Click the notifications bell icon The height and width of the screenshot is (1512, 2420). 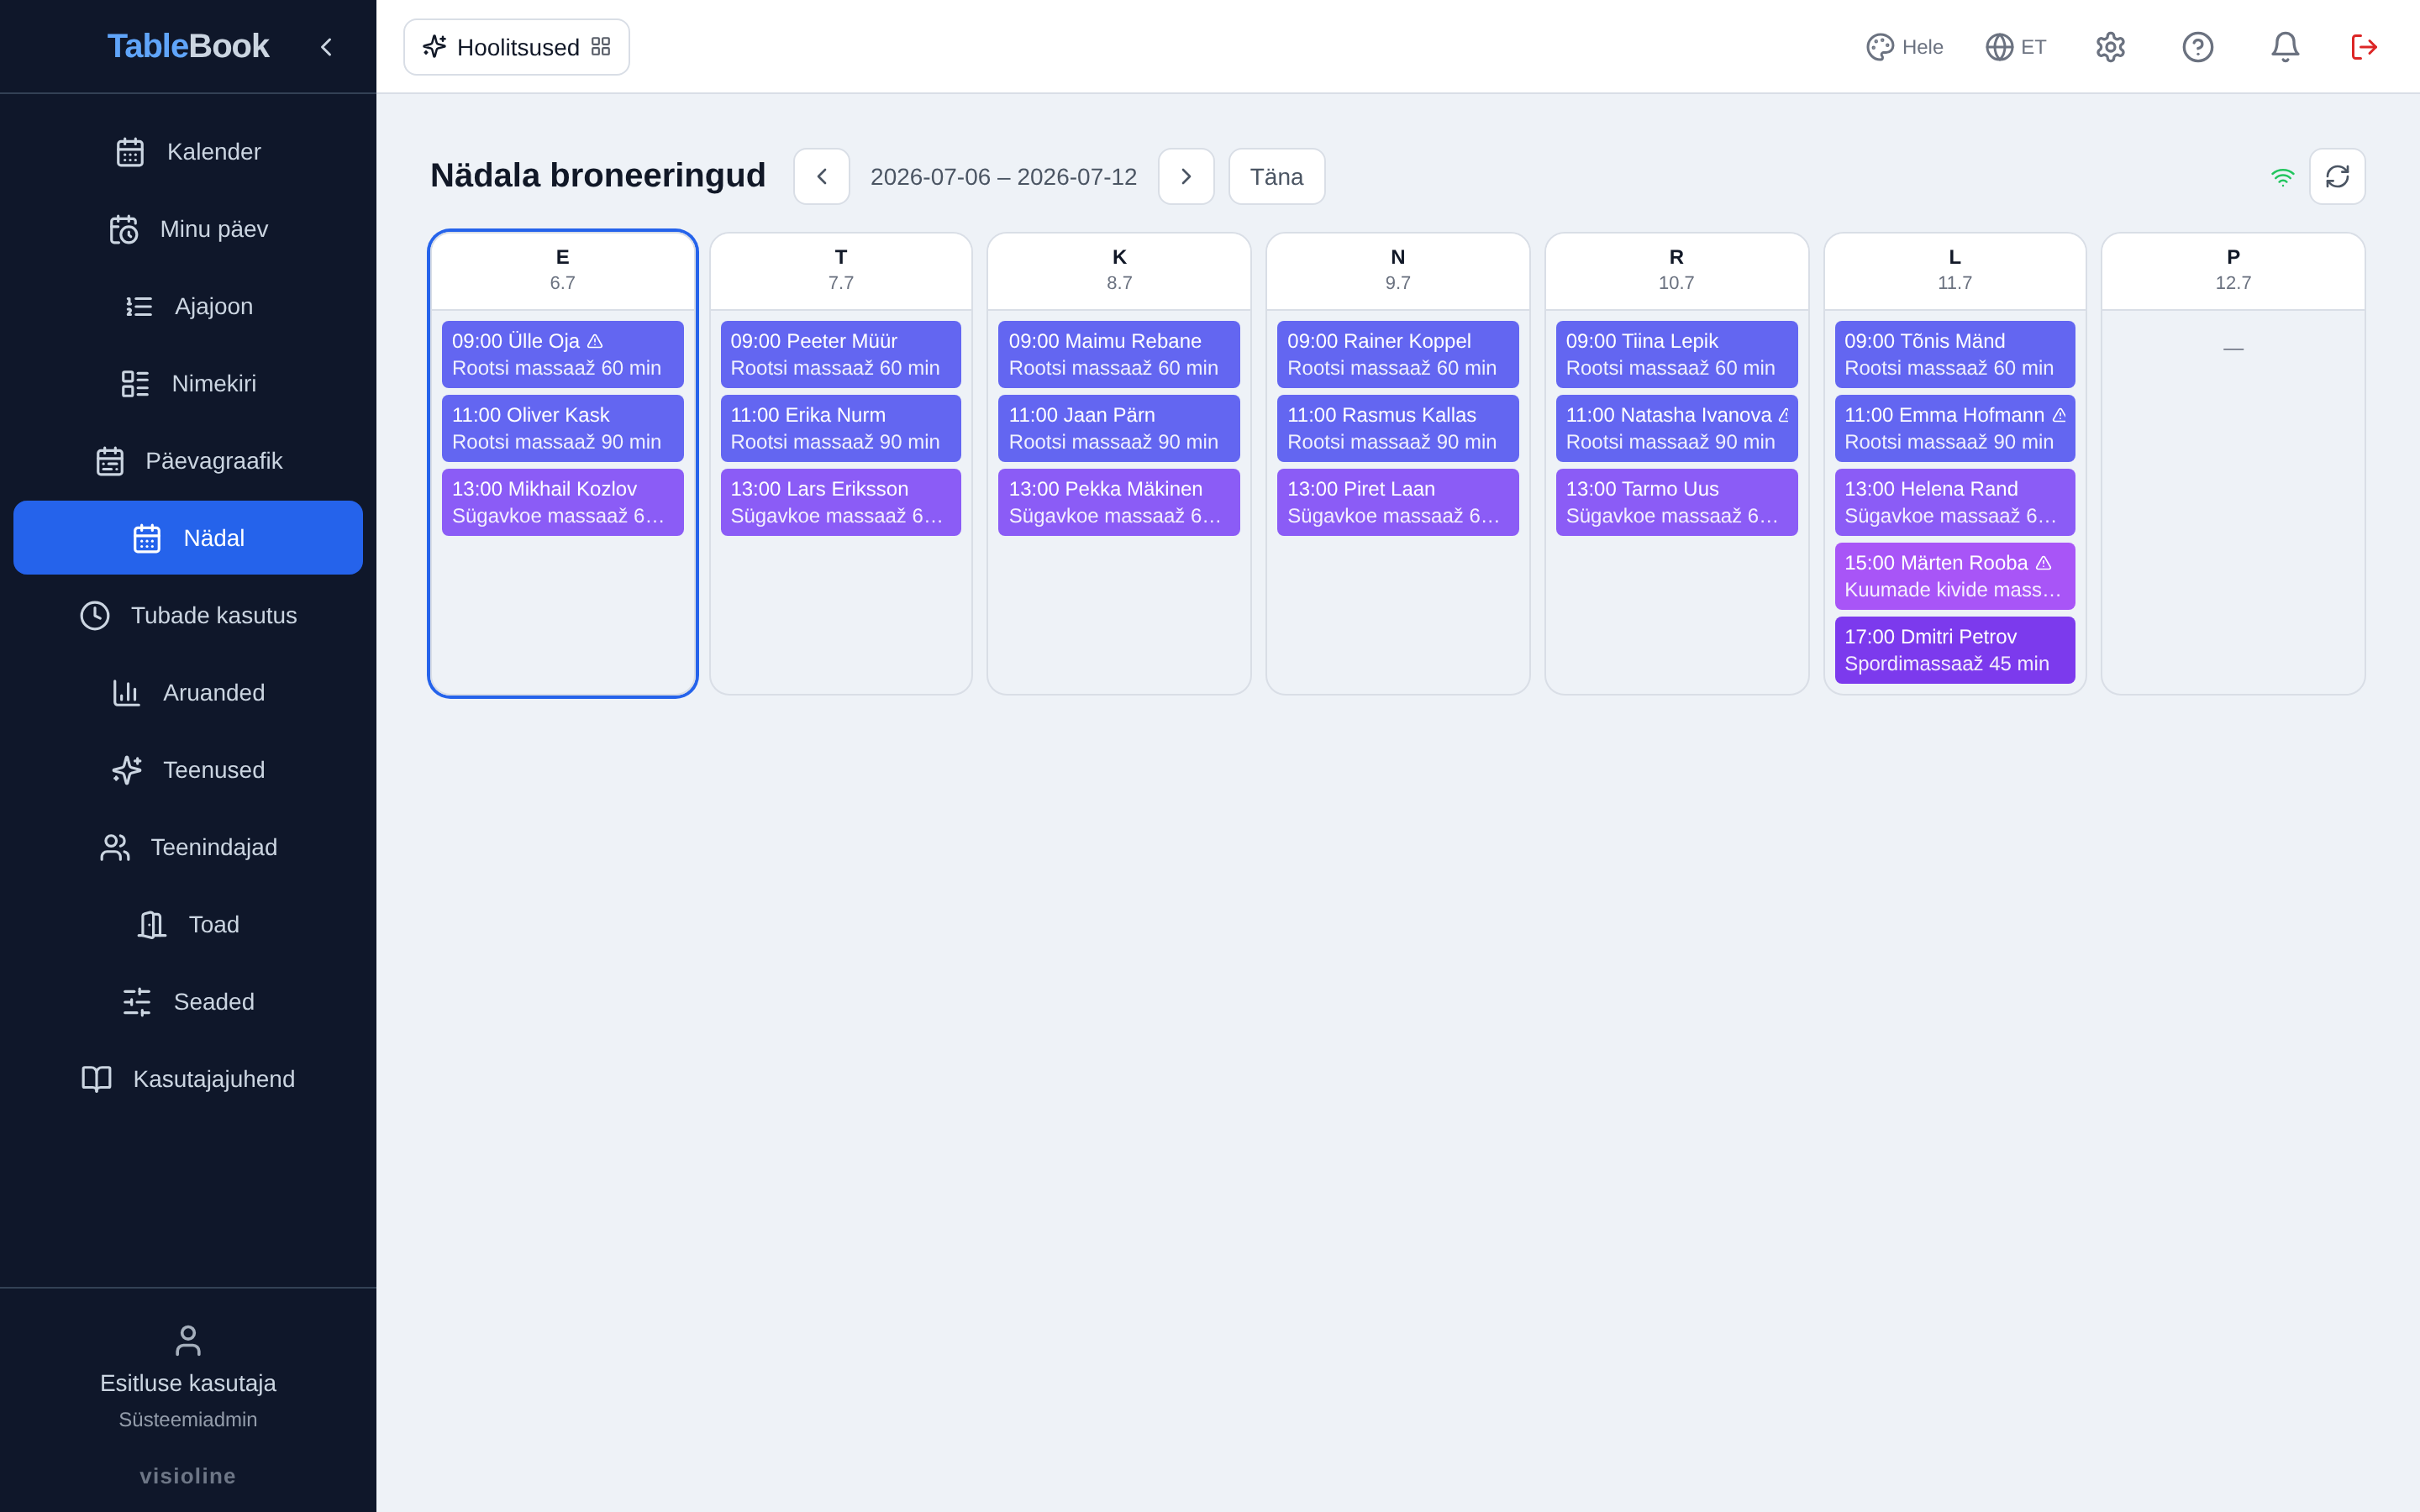tap(2284, 47)
